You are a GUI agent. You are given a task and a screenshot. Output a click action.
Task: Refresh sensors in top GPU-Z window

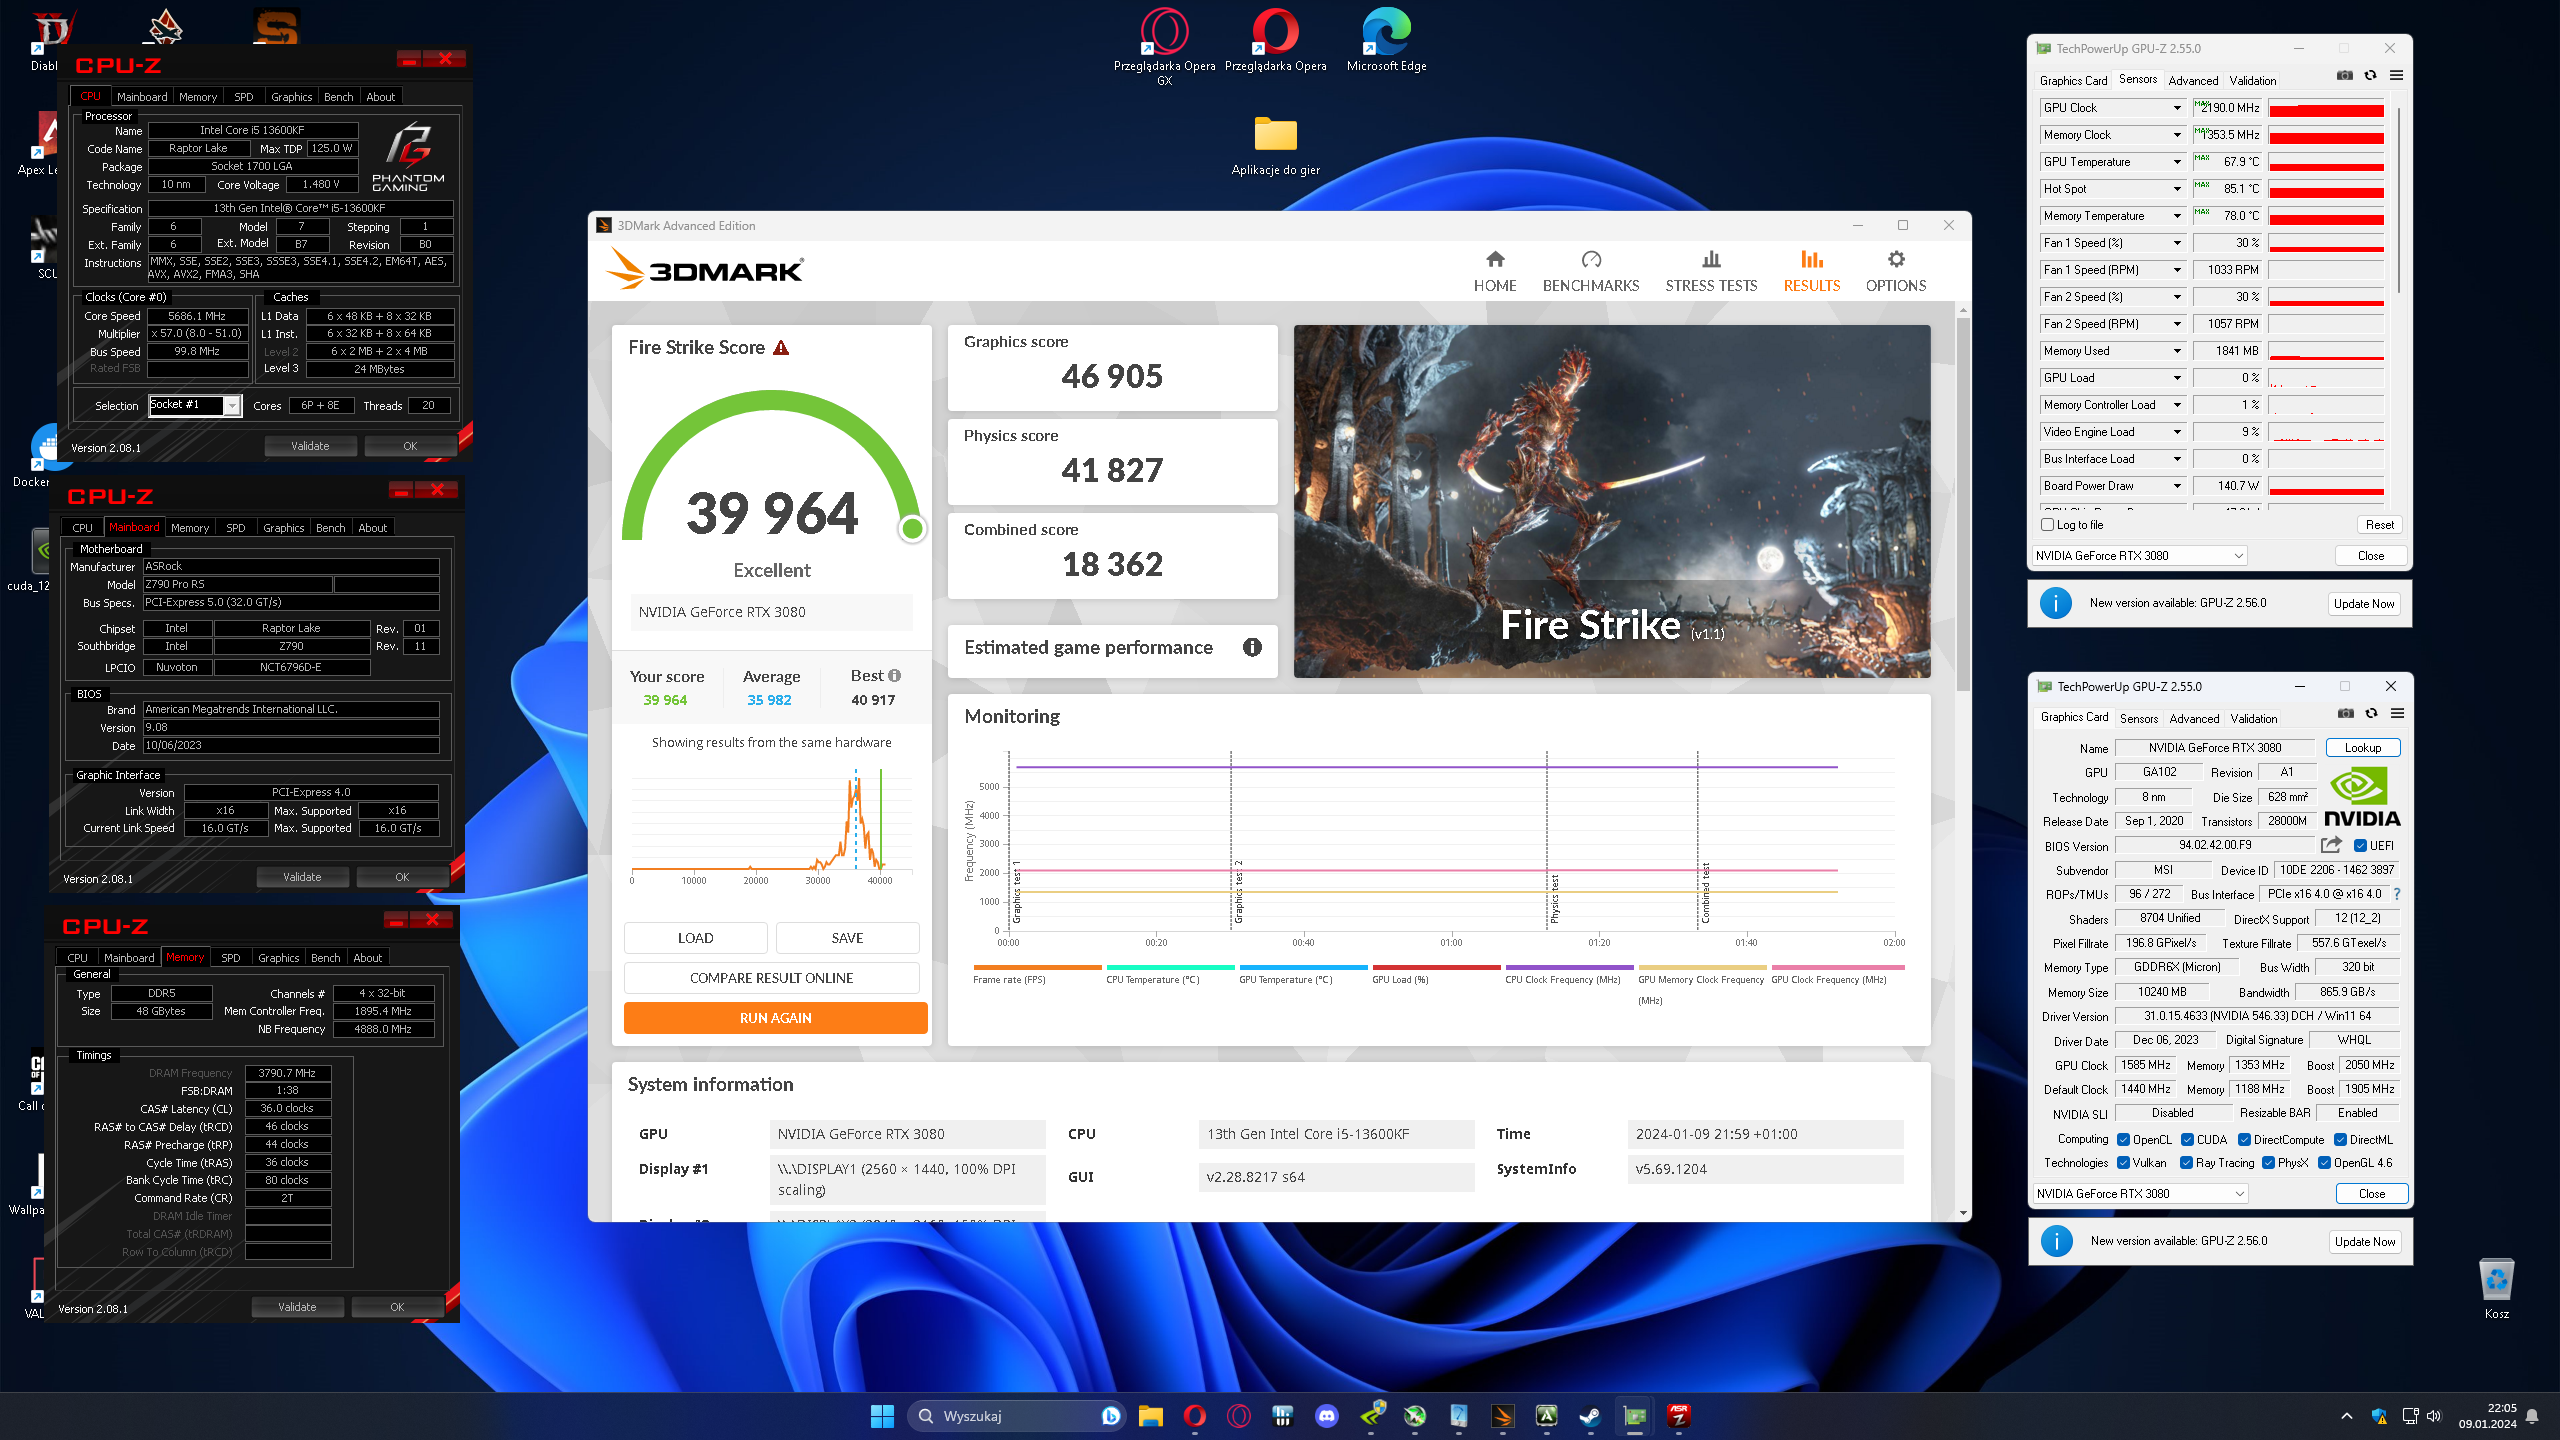(x=2370, y=76)
